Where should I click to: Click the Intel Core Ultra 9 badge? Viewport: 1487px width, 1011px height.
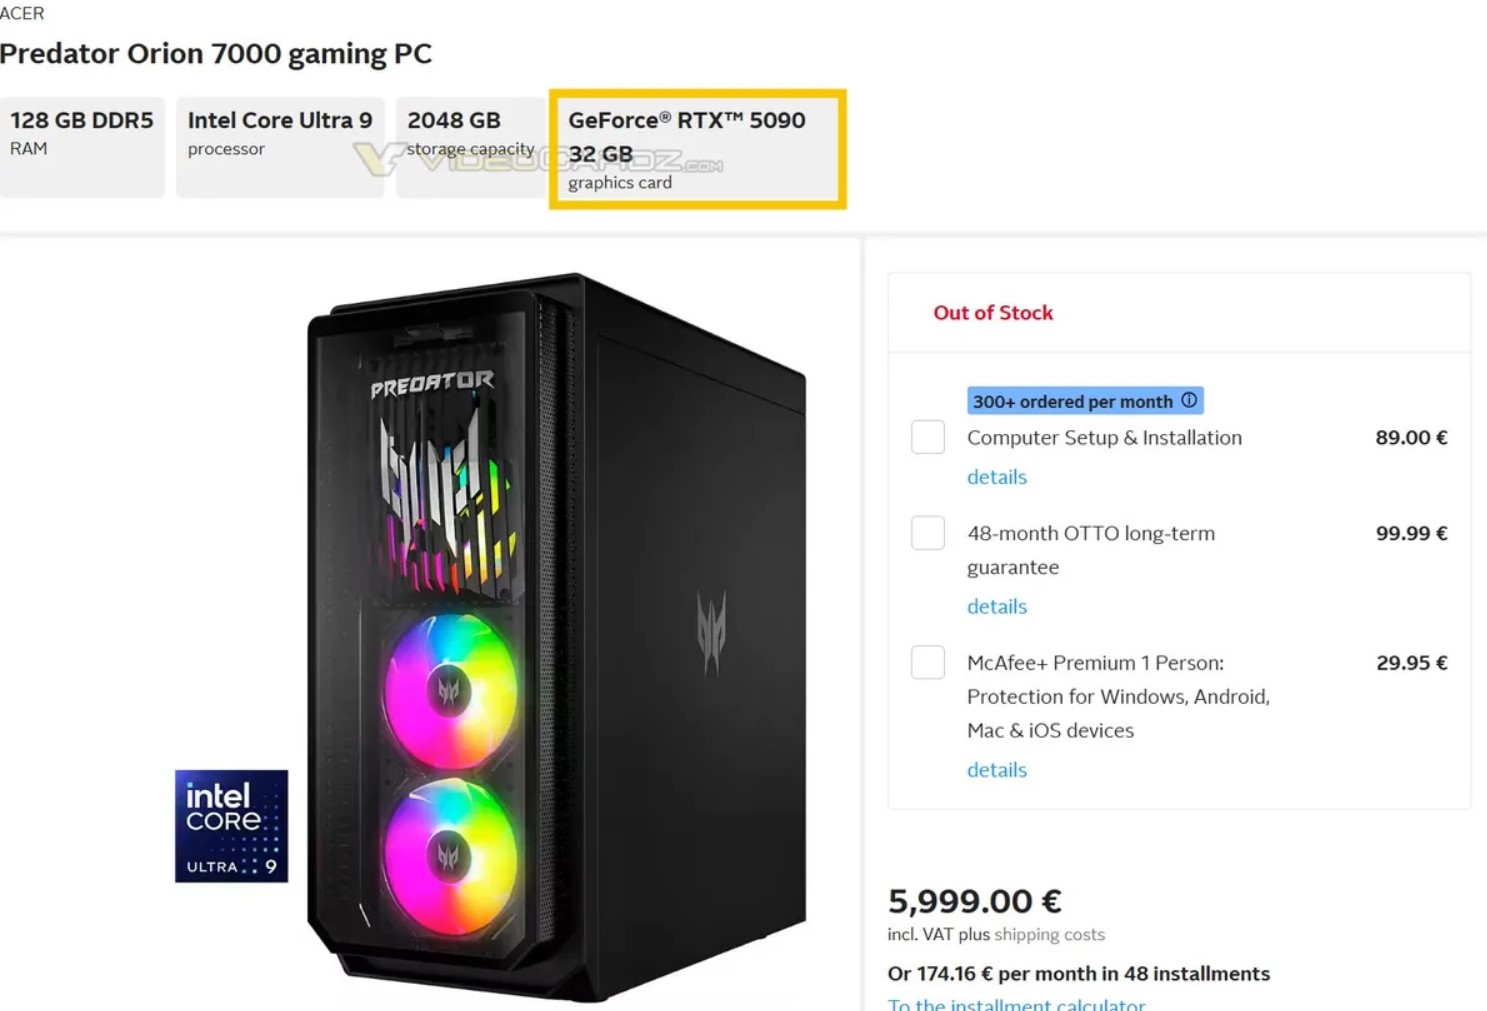(231, 826)
